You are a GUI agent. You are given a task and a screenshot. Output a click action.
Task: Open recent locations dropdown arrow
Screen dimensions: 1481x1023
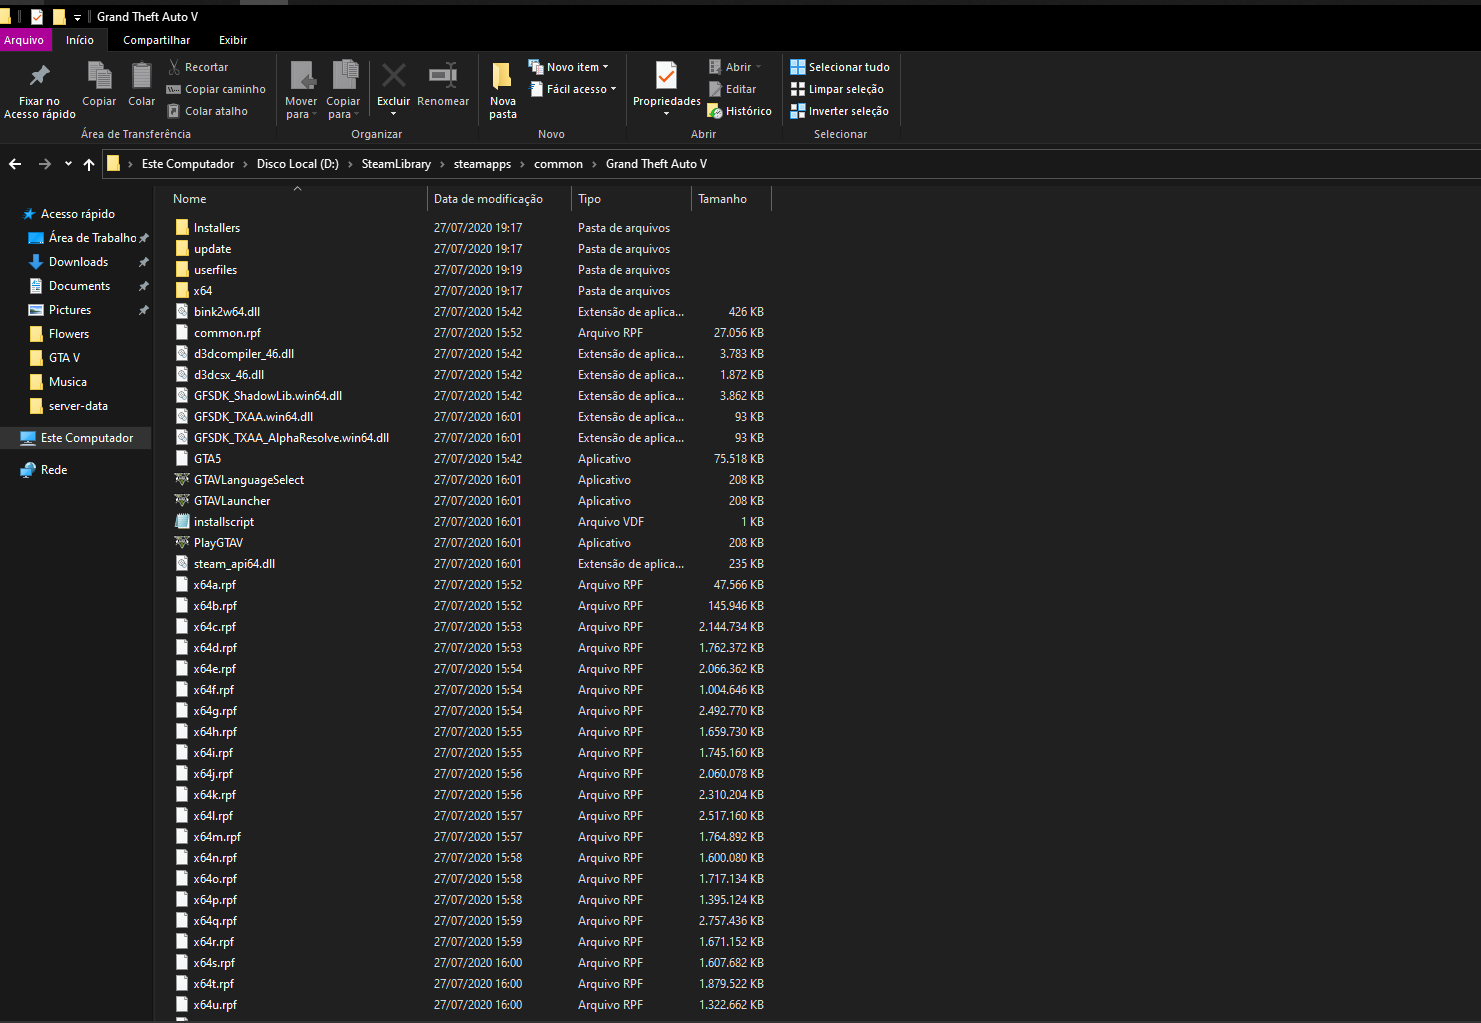coord(68,164)
